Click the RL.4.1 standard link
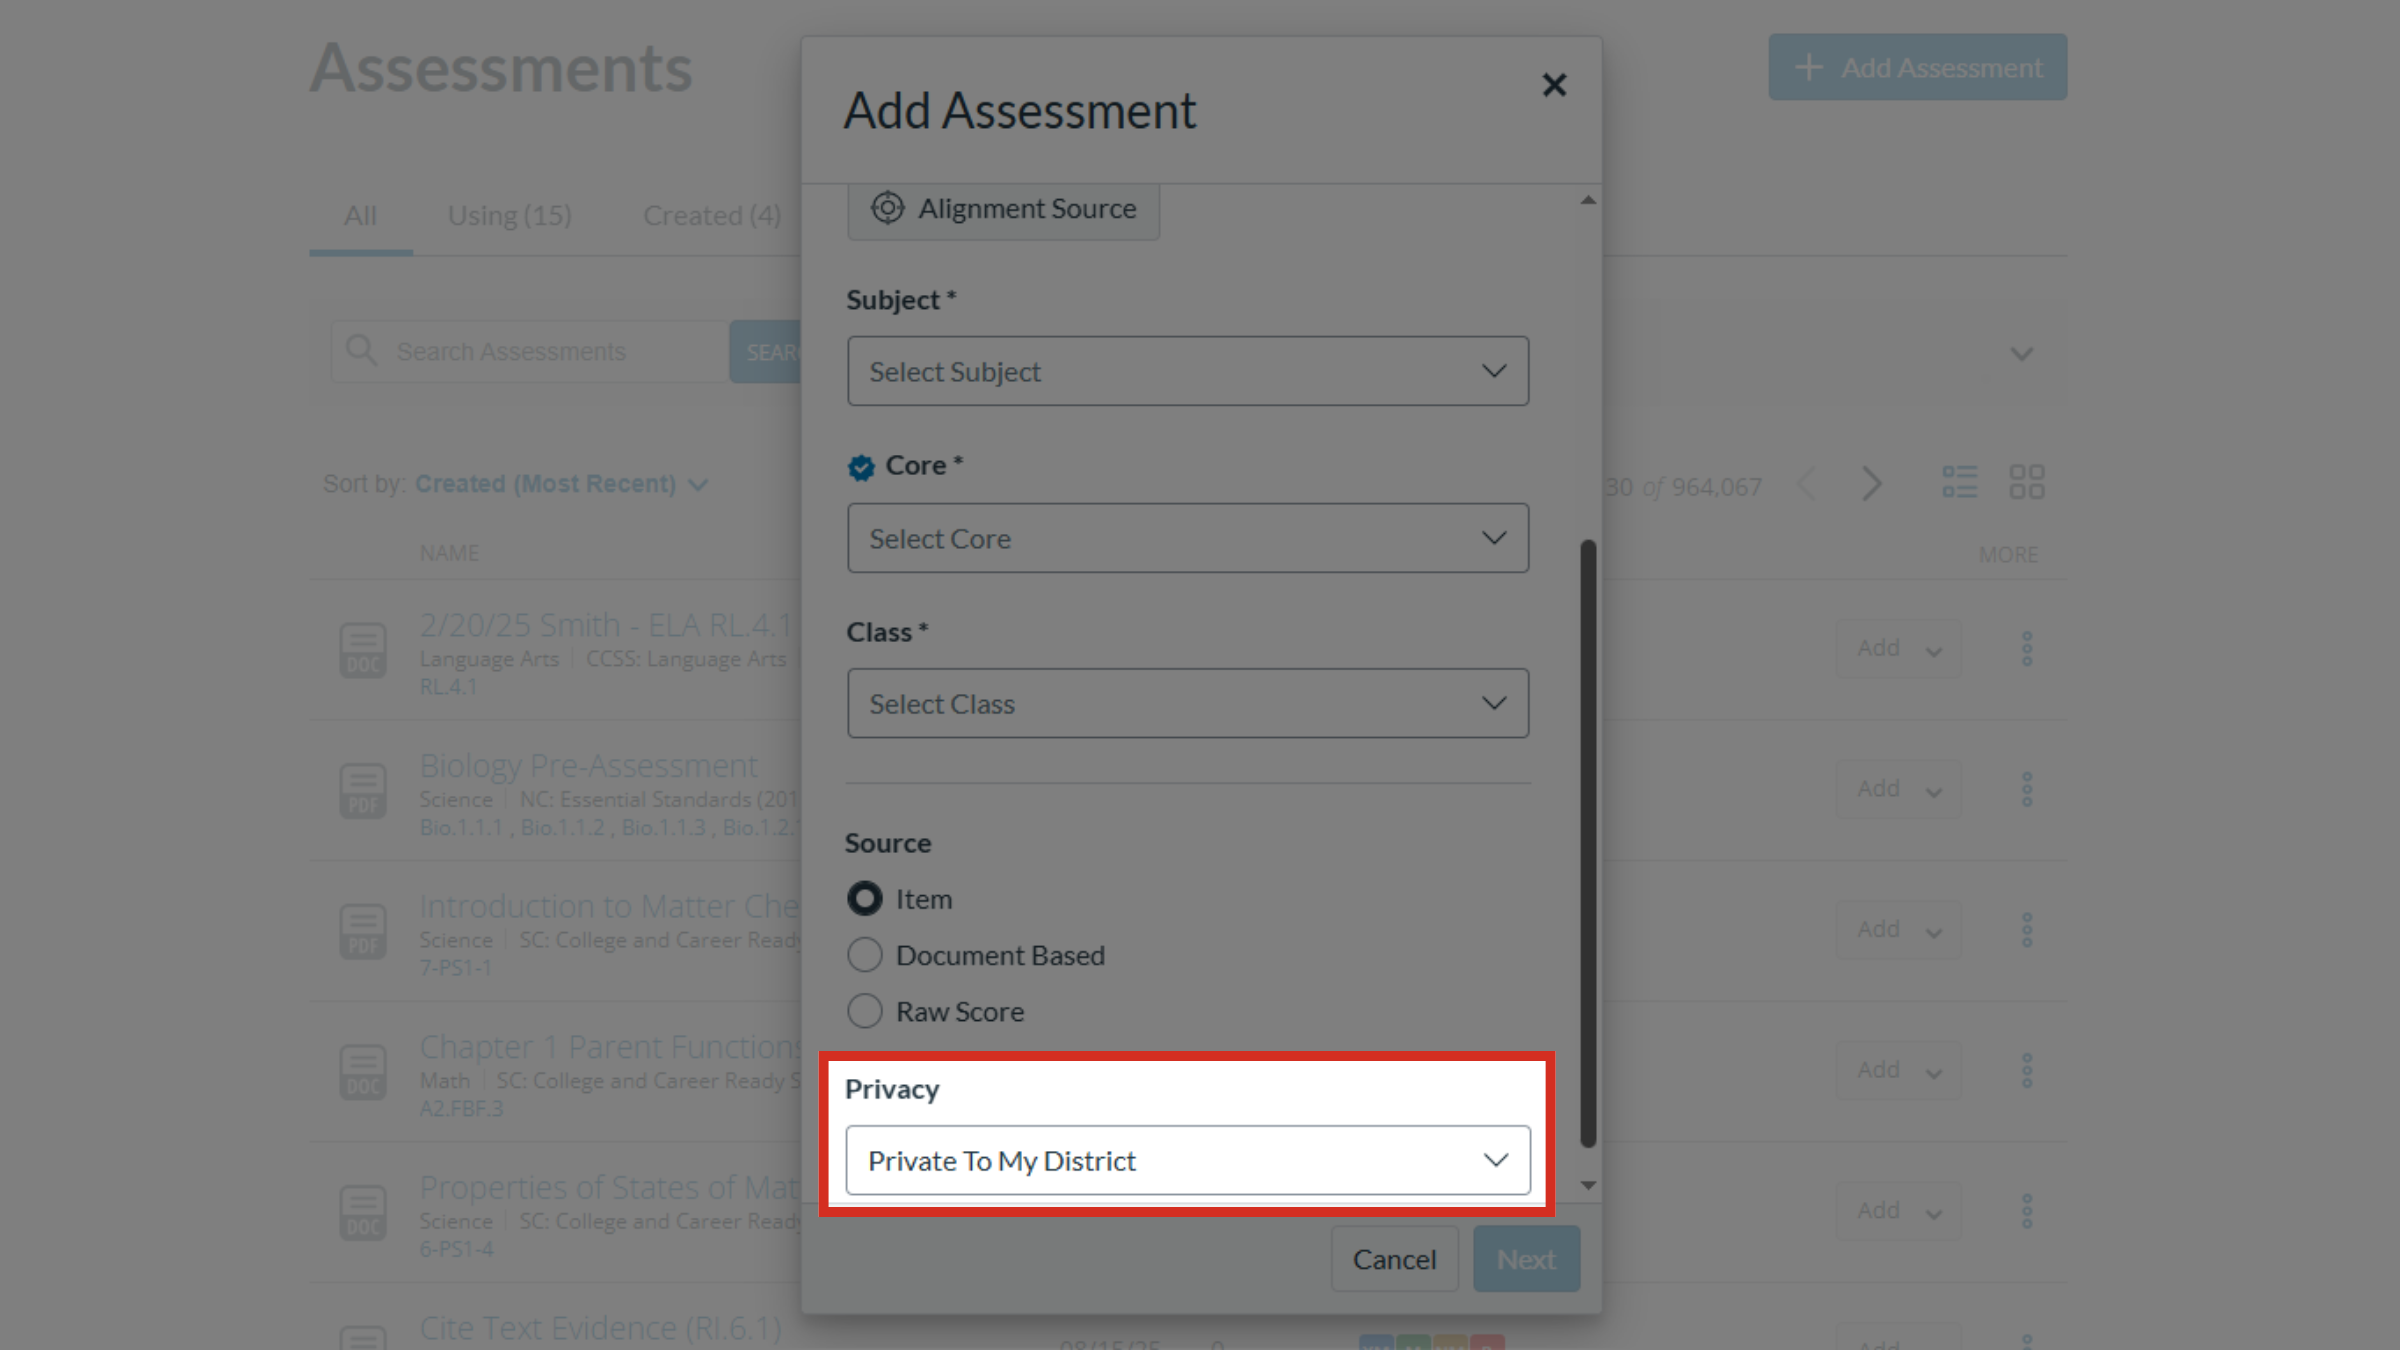This screenshot has height=1350, width=2400. coord(448,688)
